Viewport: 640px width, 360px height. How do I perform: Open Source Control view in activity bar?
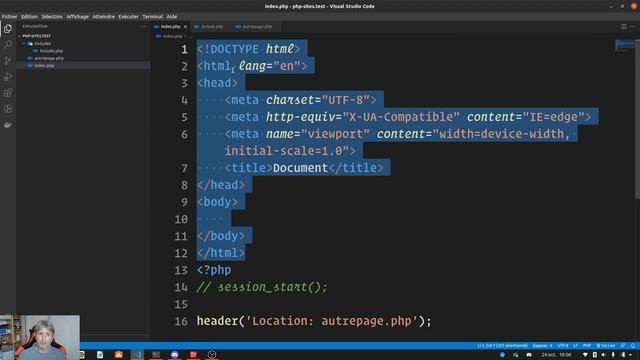click(8, 61)
